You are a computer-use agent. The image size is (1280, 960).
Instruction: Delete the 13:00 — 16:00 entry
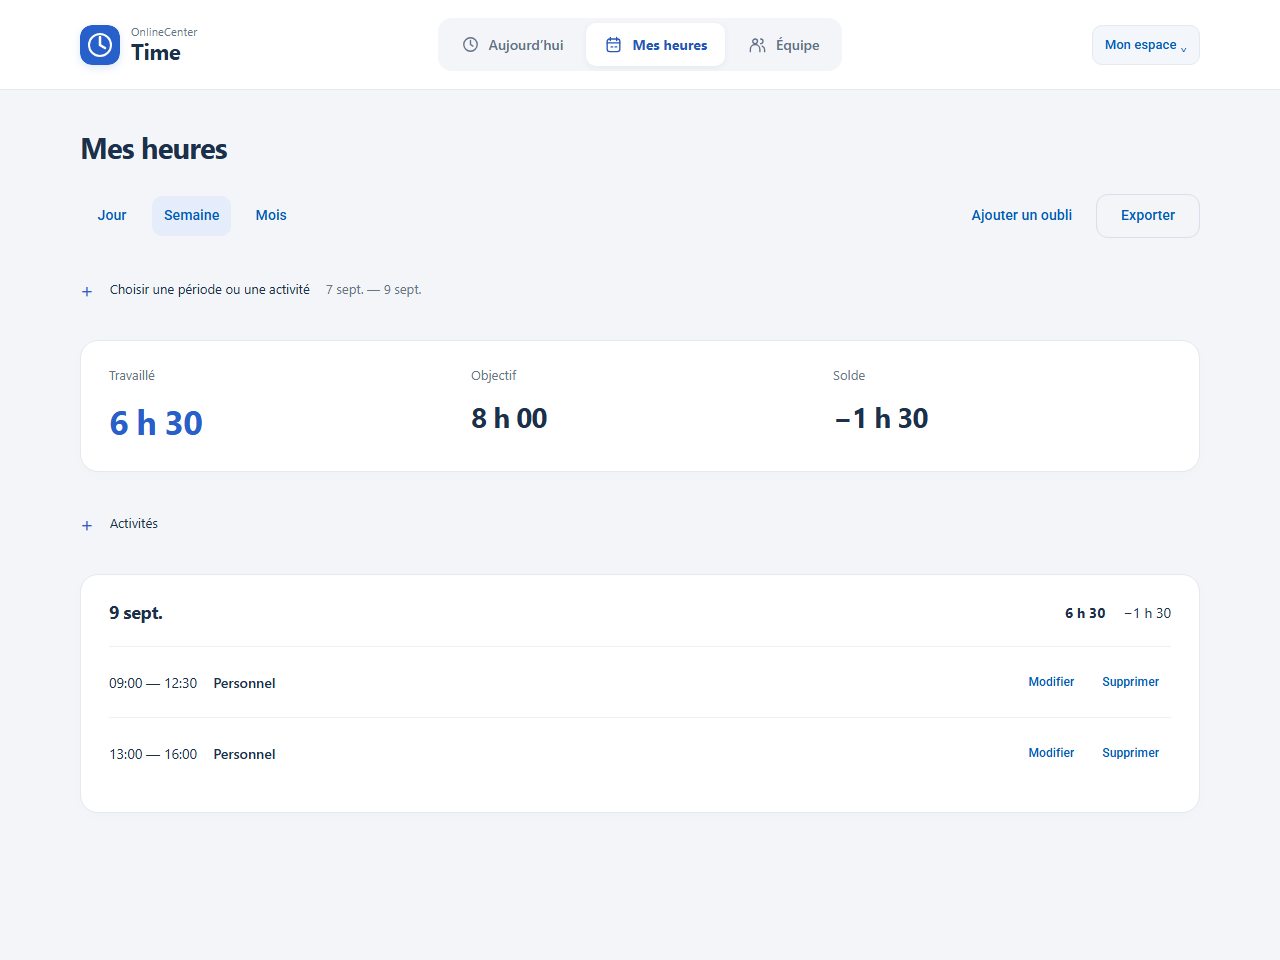click(1131, 753)
